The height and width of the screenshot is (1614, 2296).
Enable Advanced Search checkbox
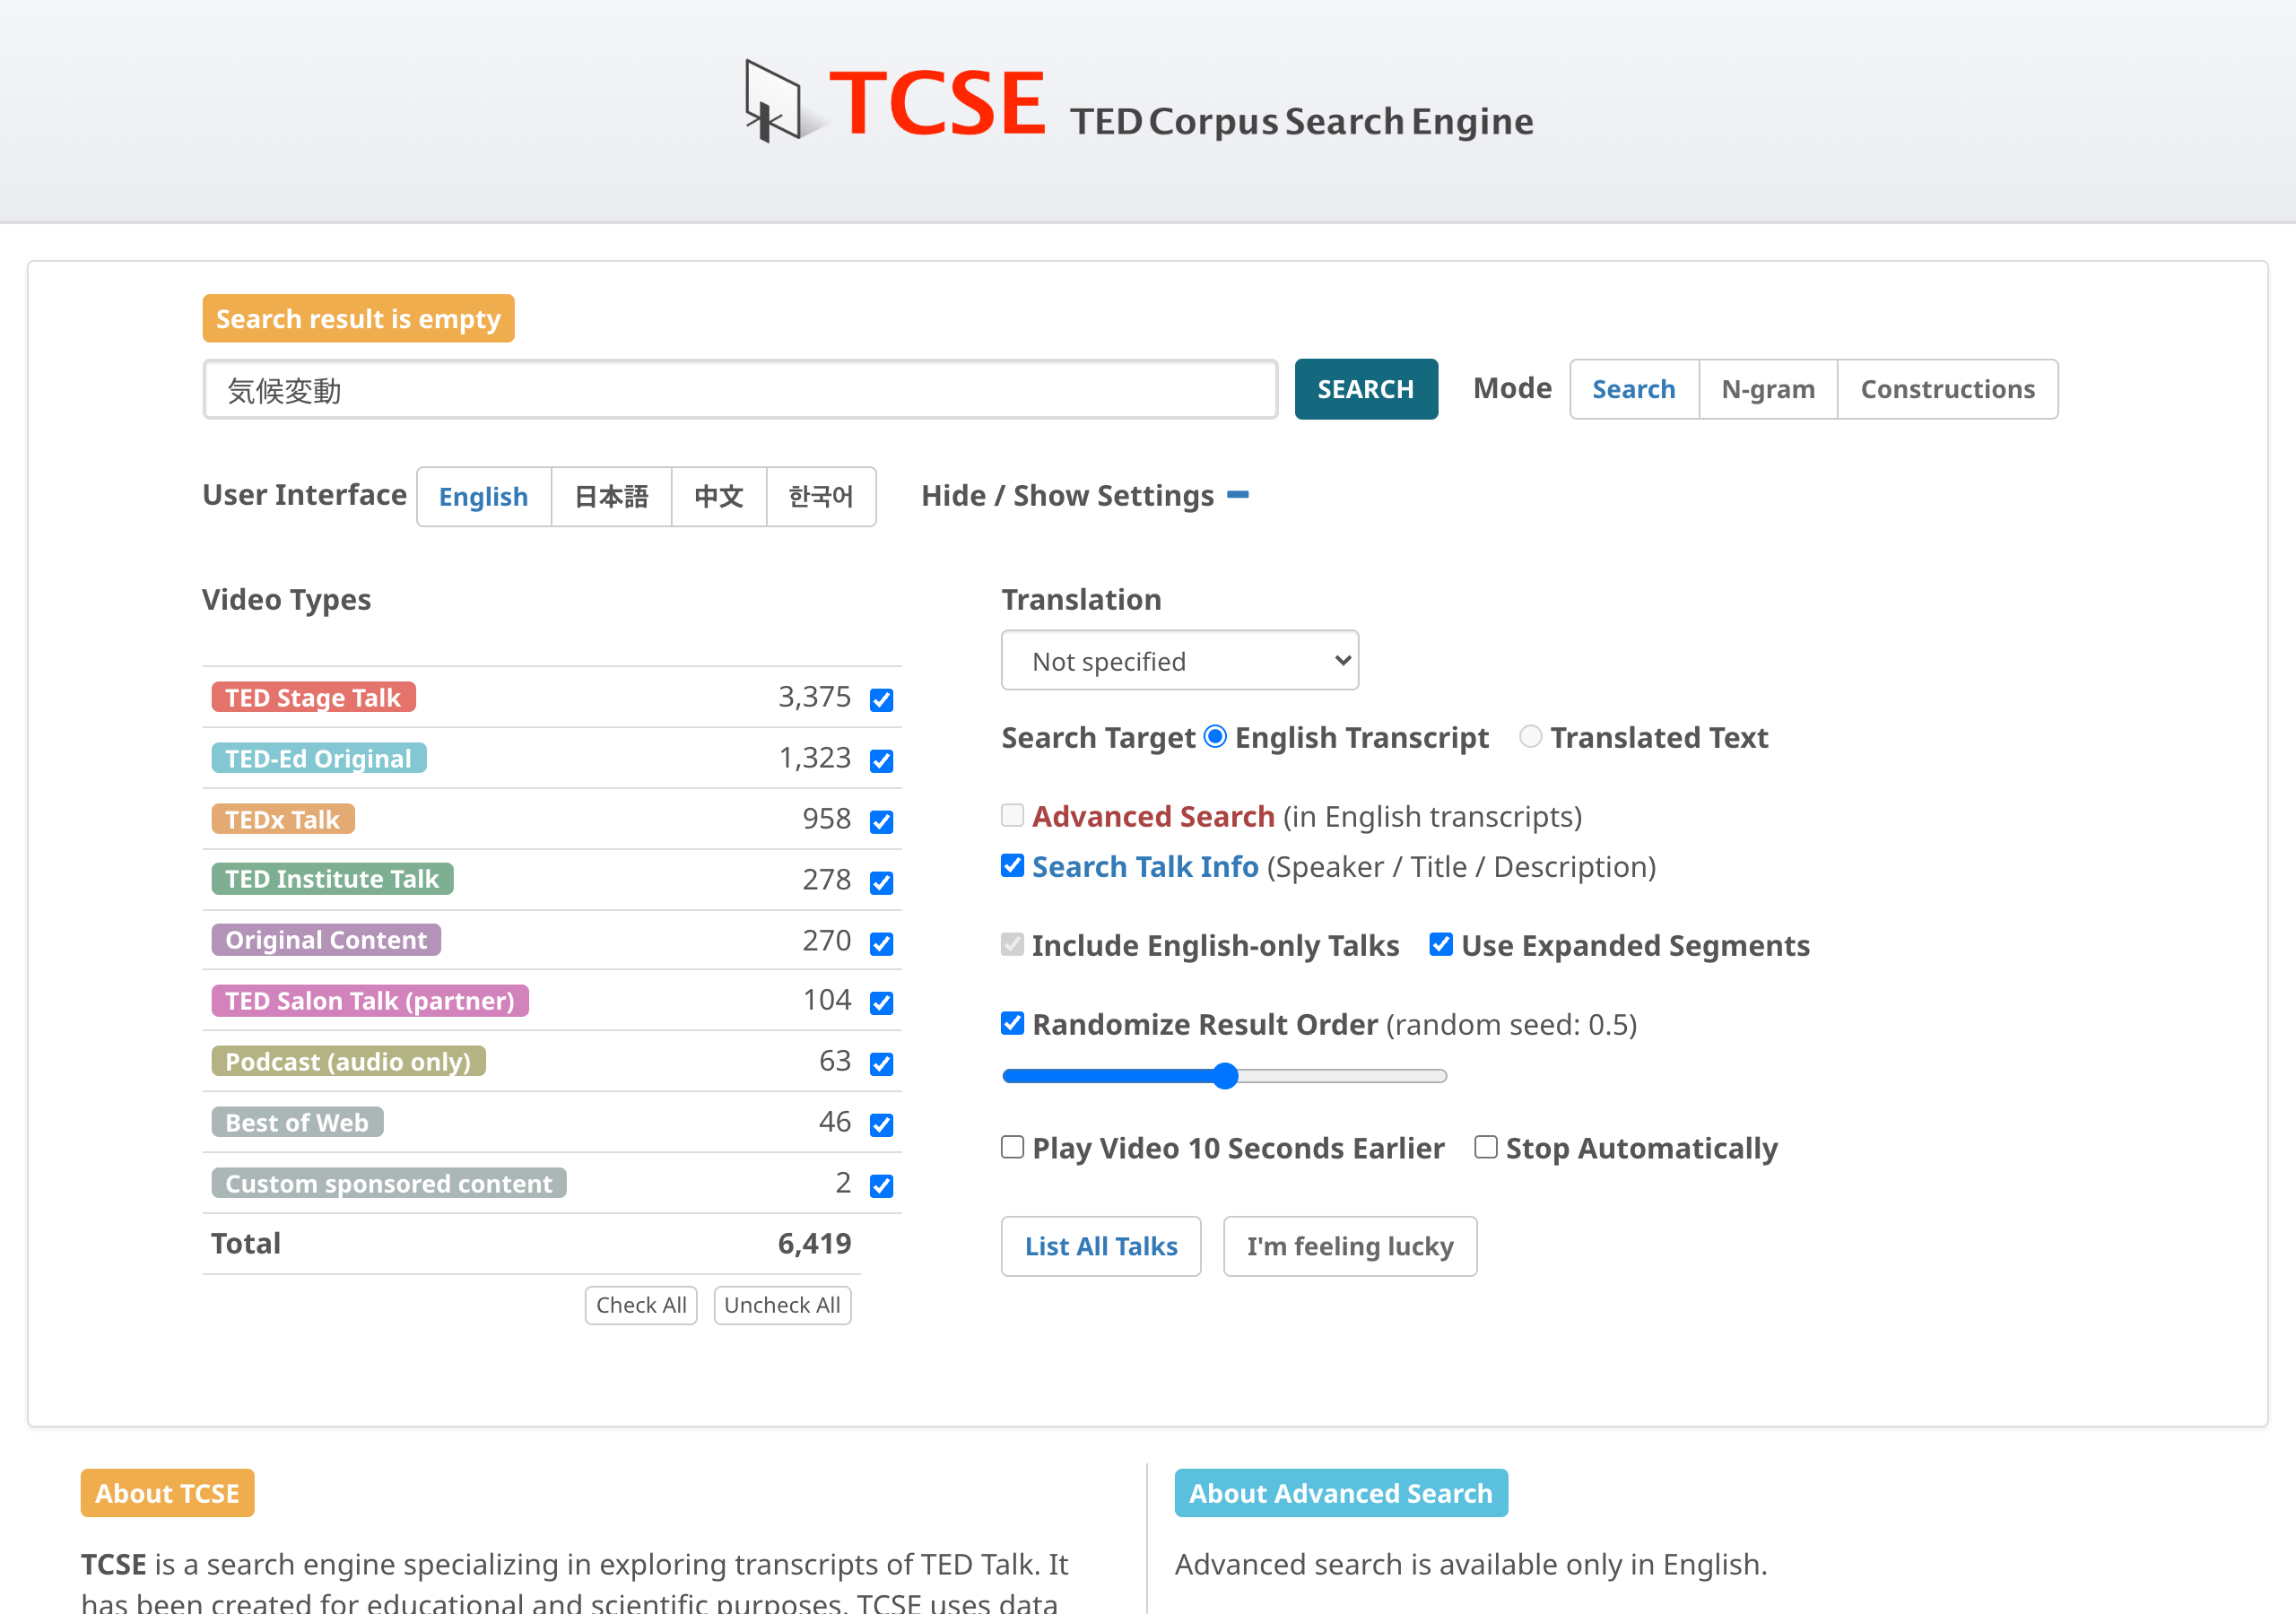1012,816
